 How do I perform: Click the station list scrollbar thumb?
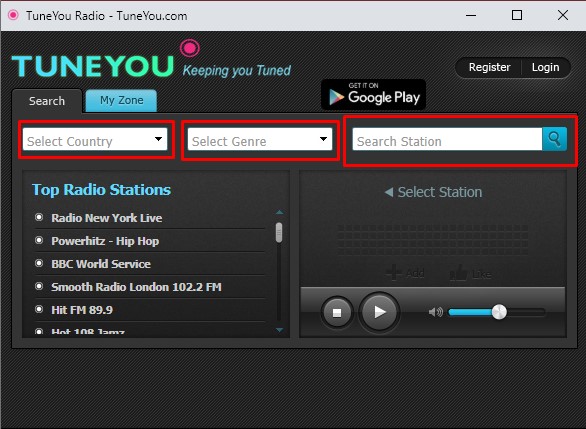click(279, 232)
